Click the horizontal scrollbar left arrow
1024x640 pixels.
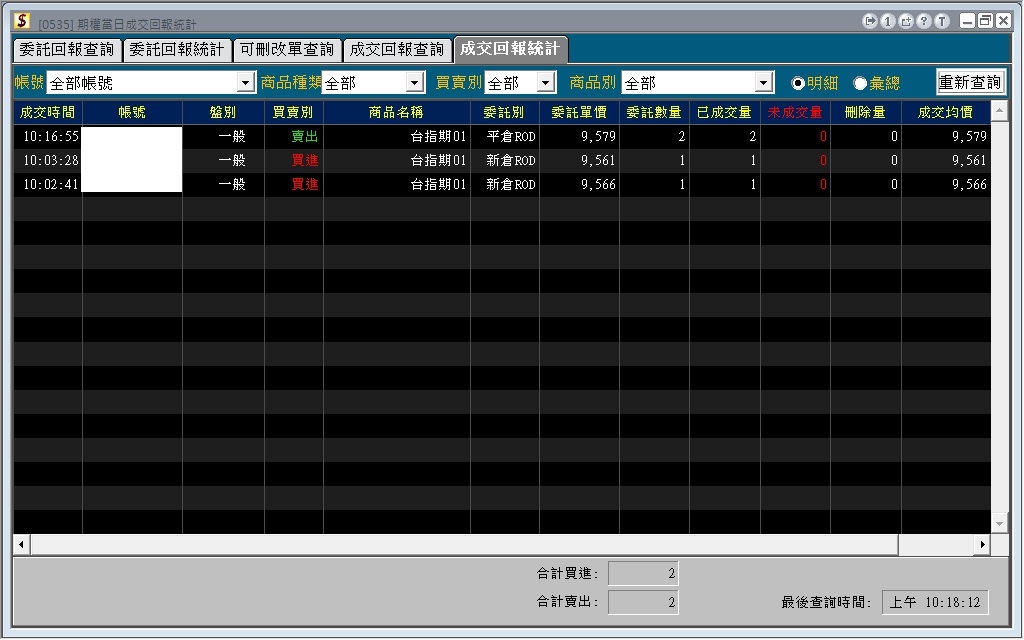(x=22, y=544)
